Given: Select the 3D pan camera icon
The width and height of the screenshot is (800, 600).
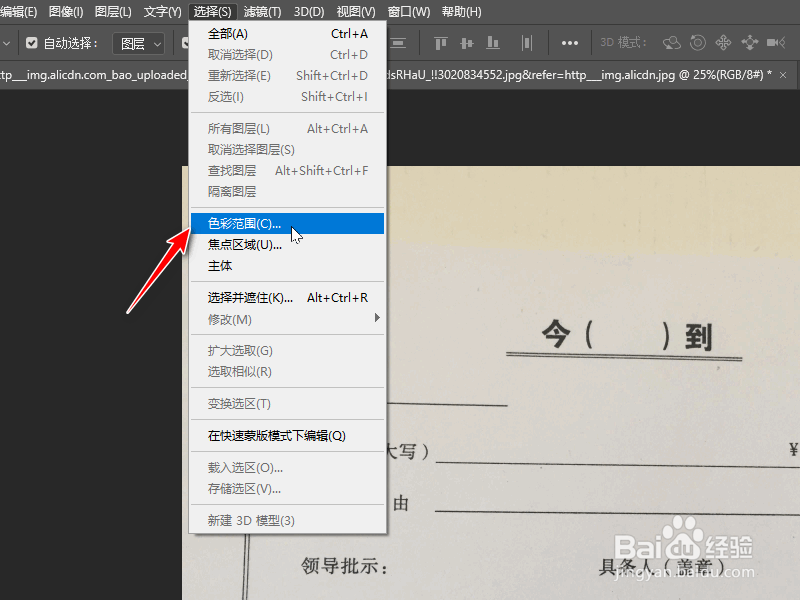Looking at the screenshot, I should (723, 43).
